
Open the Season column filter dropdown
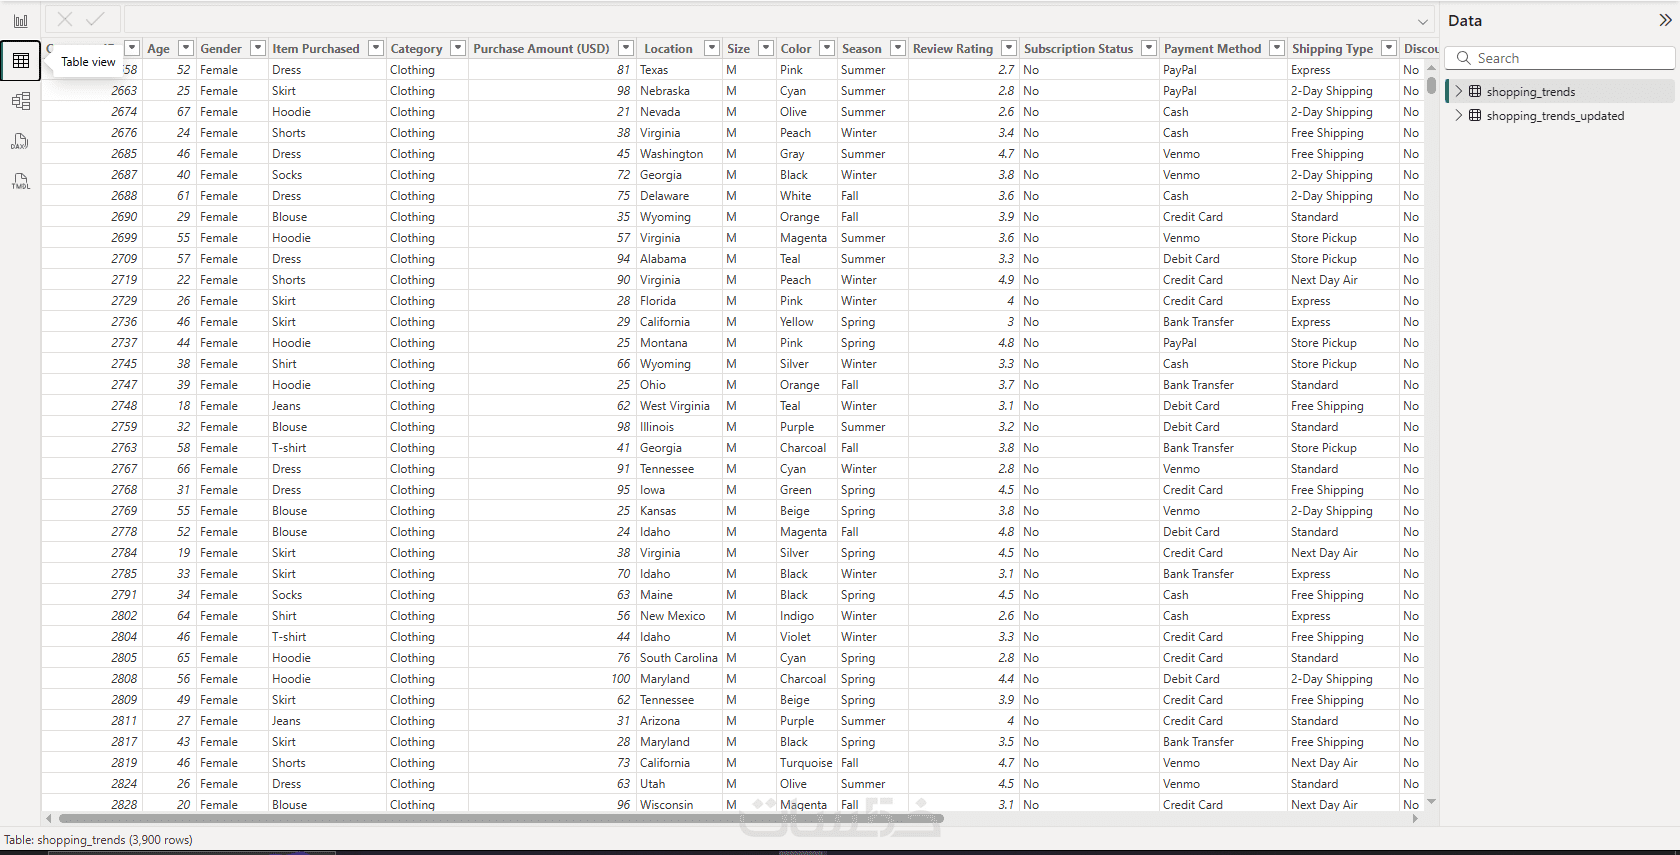(897, 48)
